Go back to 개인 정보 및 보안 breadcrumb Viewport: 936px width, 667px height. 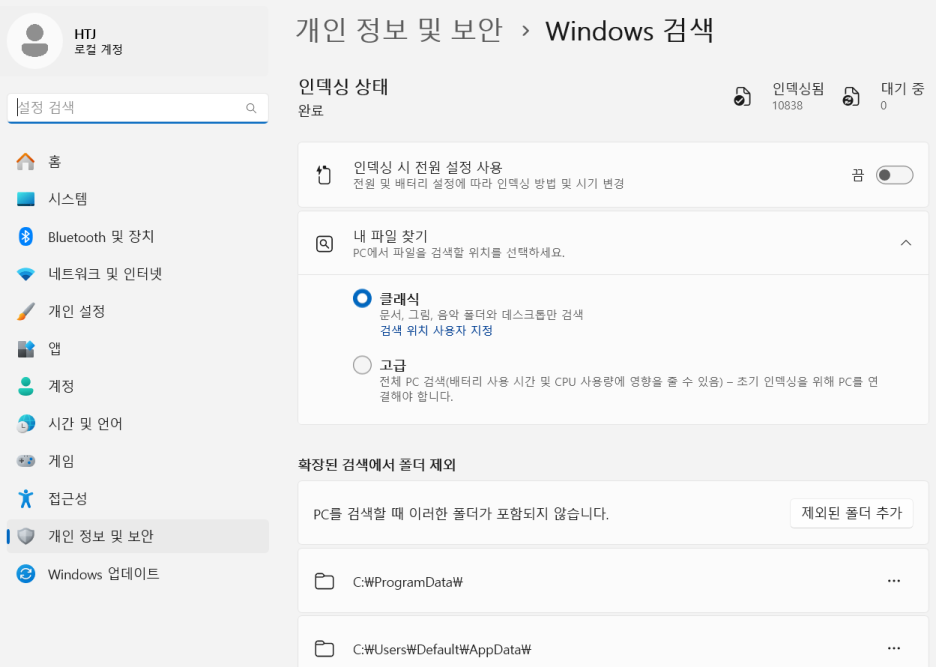(x=399, y=30)
